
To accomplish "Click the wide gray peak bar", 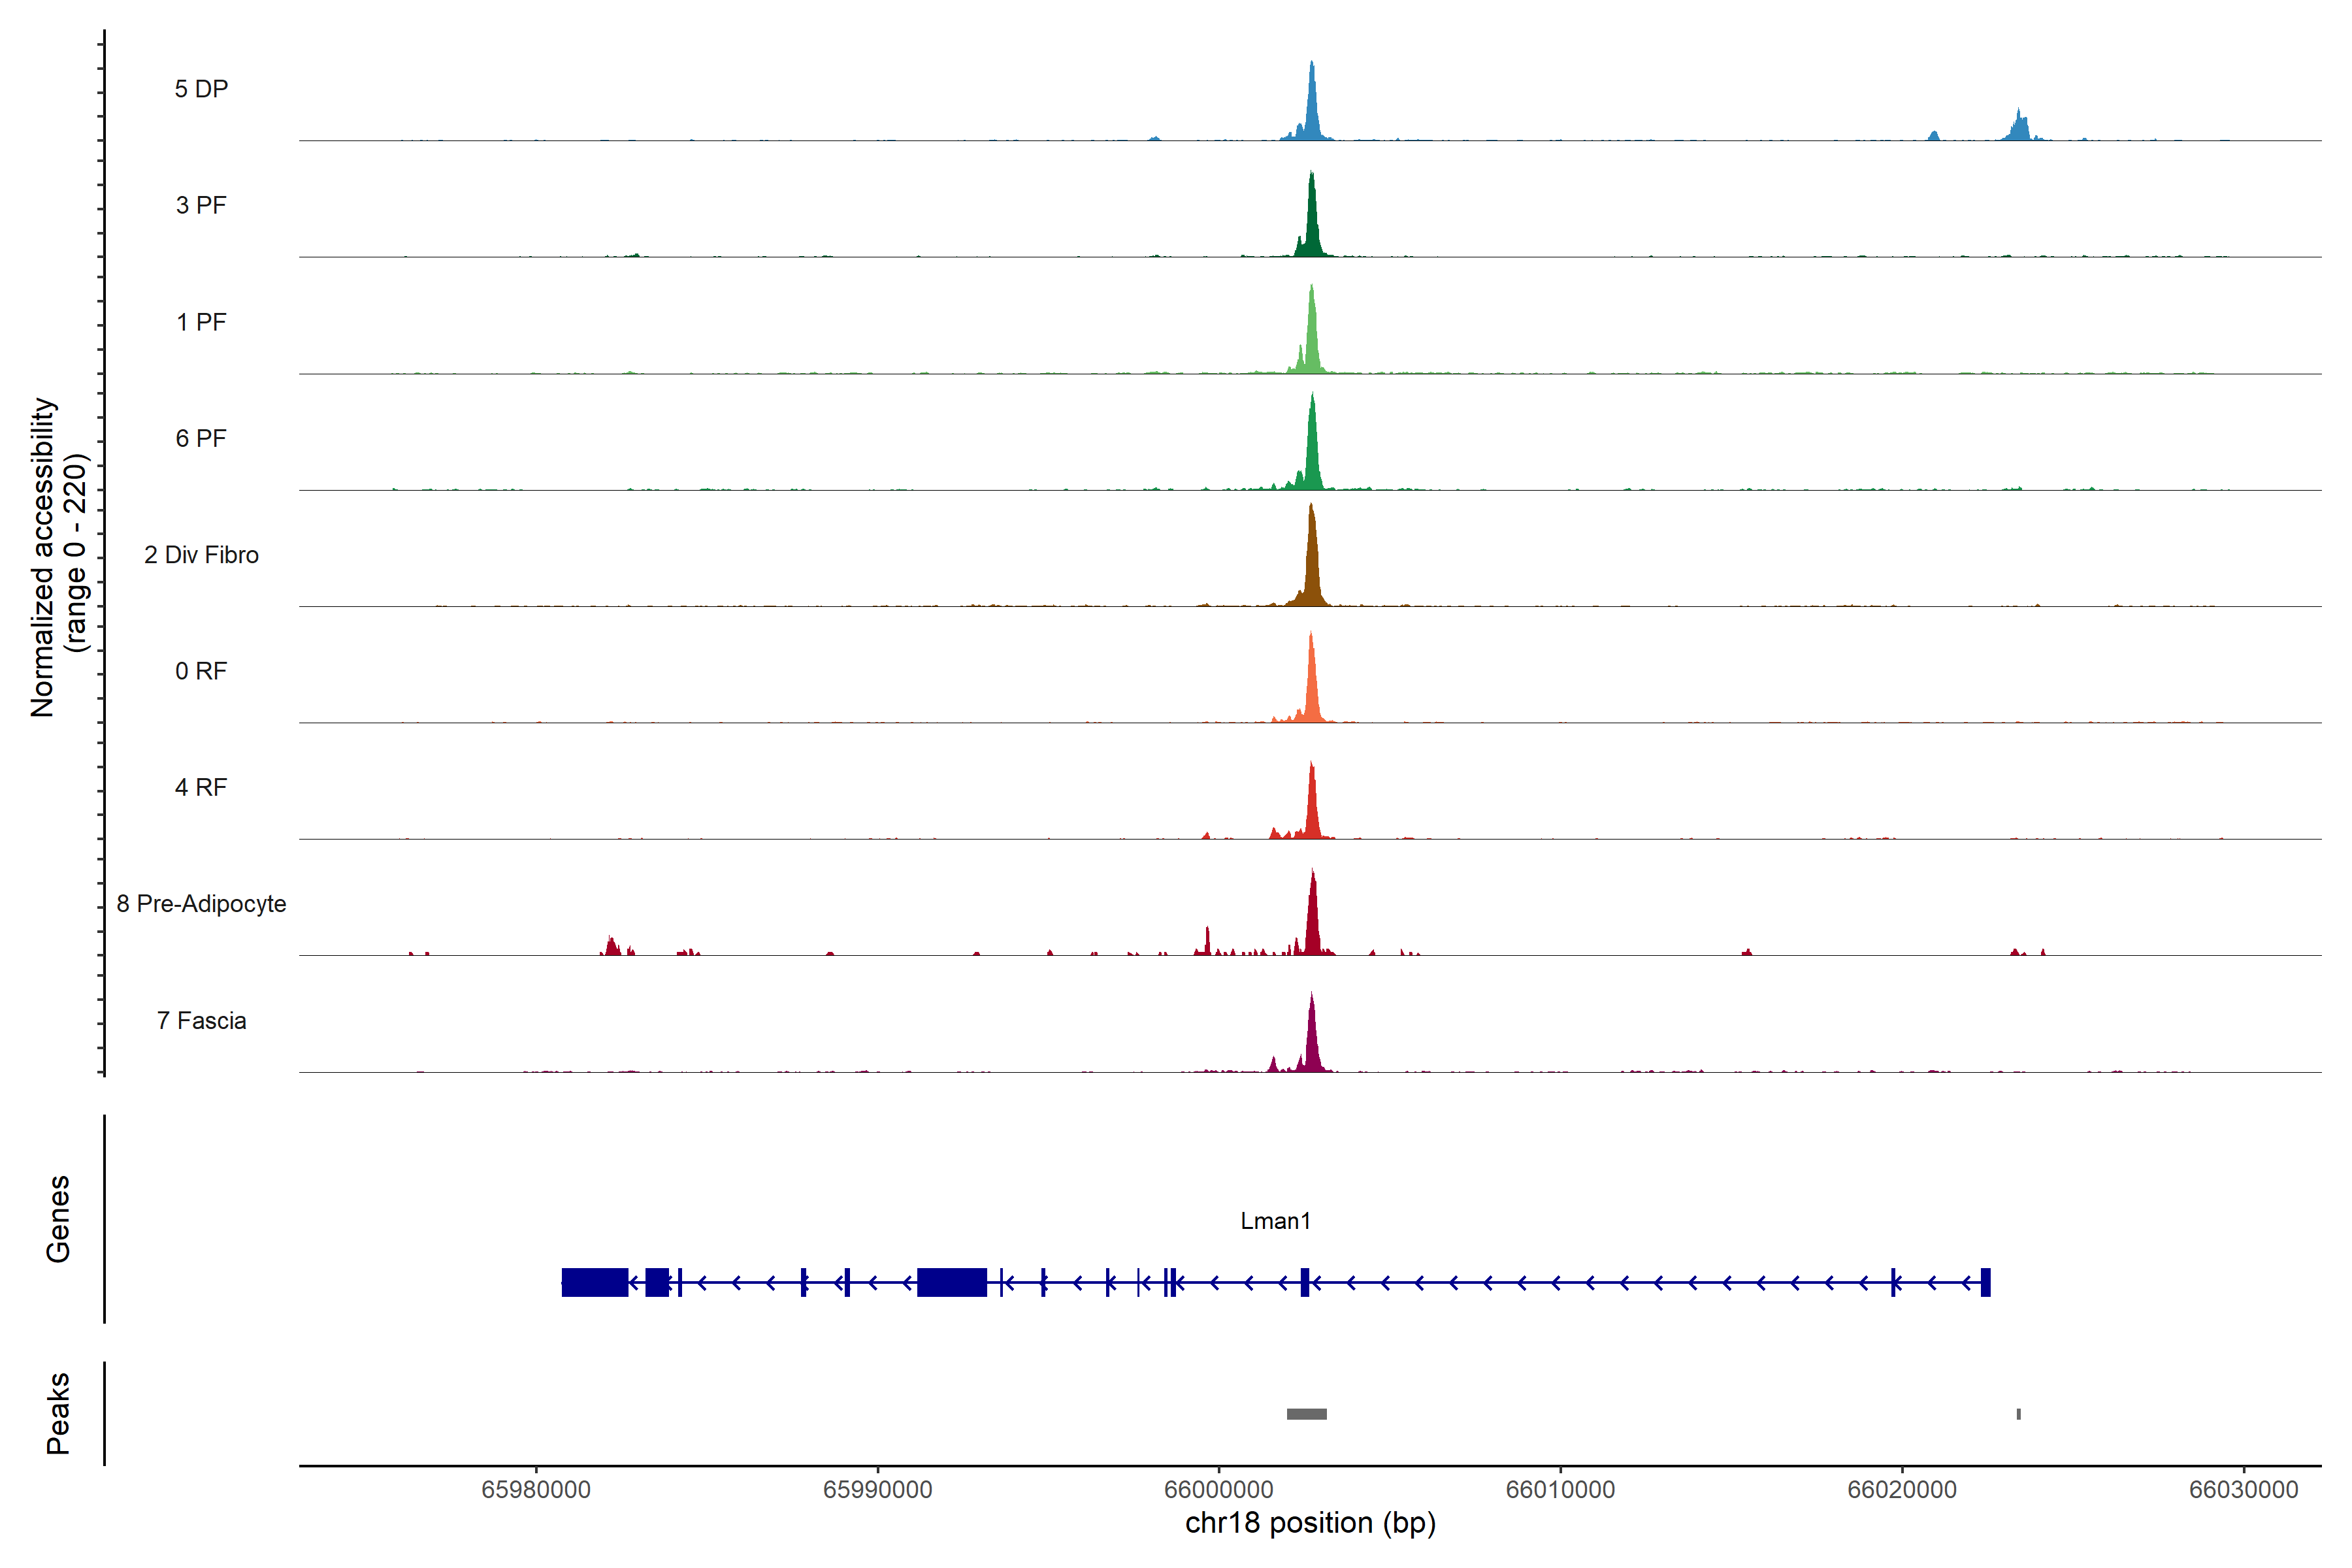I will [1306, 1414].
